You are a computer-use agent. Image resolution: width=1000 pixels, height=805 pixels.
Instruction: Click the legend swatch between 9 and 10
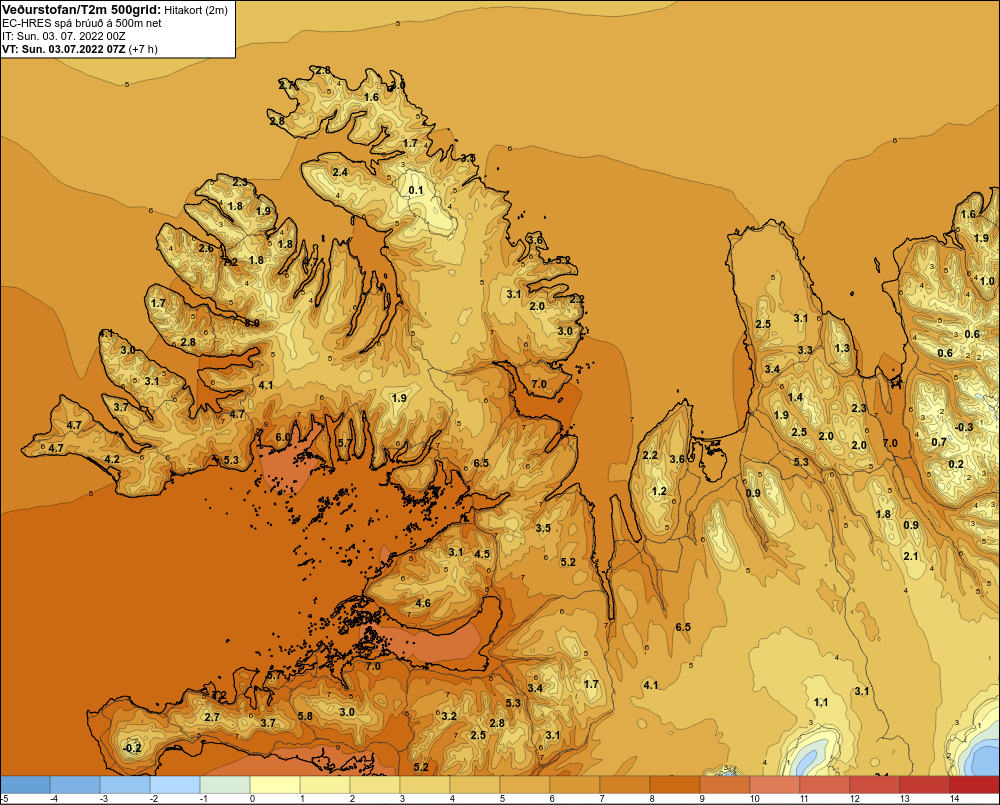(x=724, y=784)
